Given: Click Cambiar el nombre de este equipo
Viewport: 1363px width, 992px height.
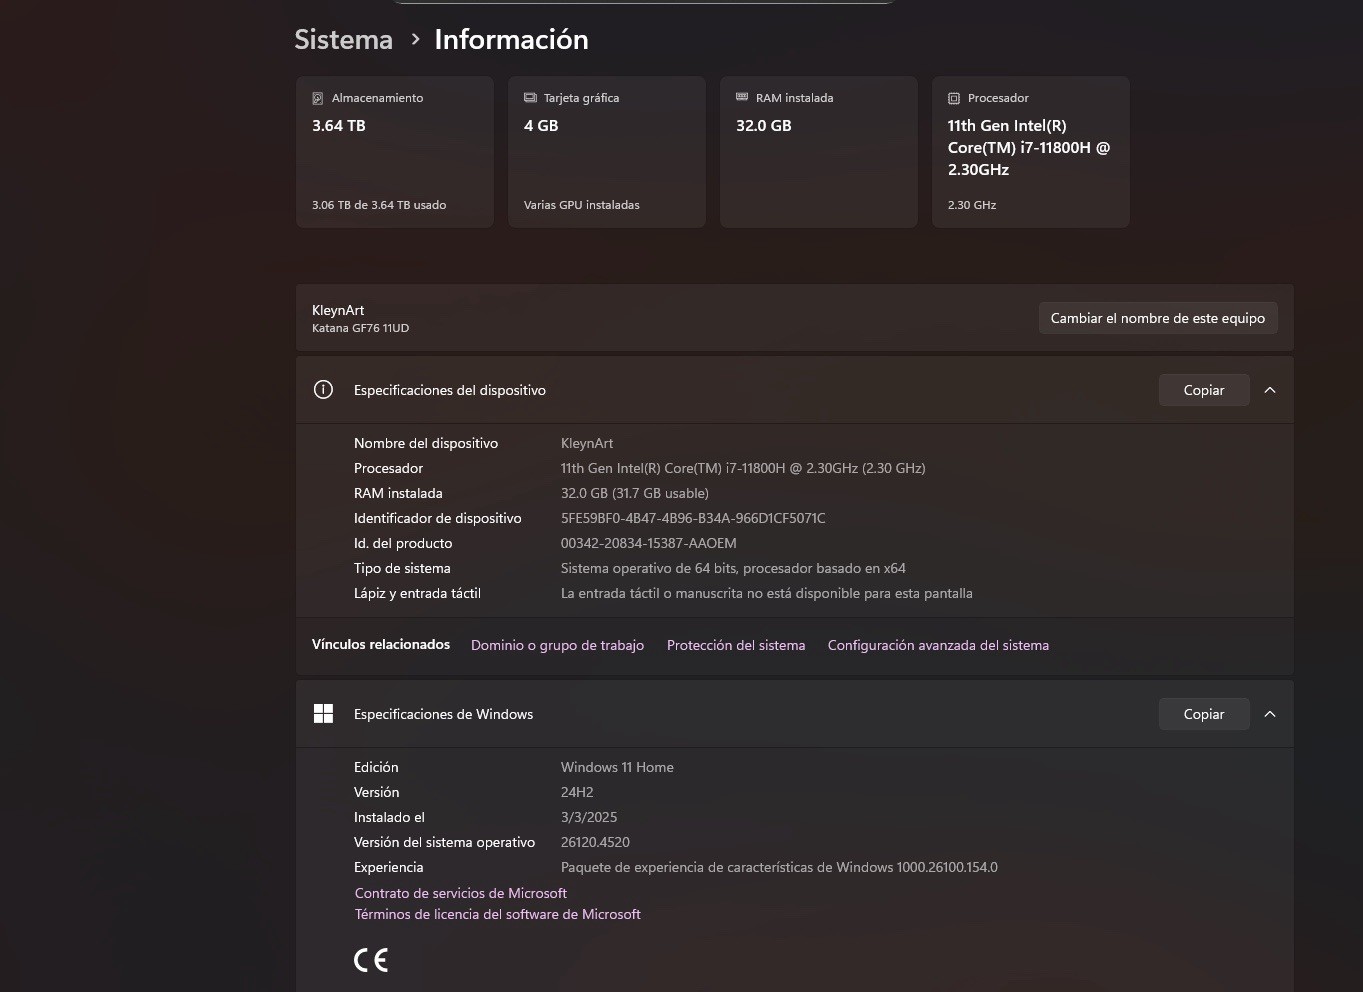Looking at the screenshot, I should (1158, 318).
